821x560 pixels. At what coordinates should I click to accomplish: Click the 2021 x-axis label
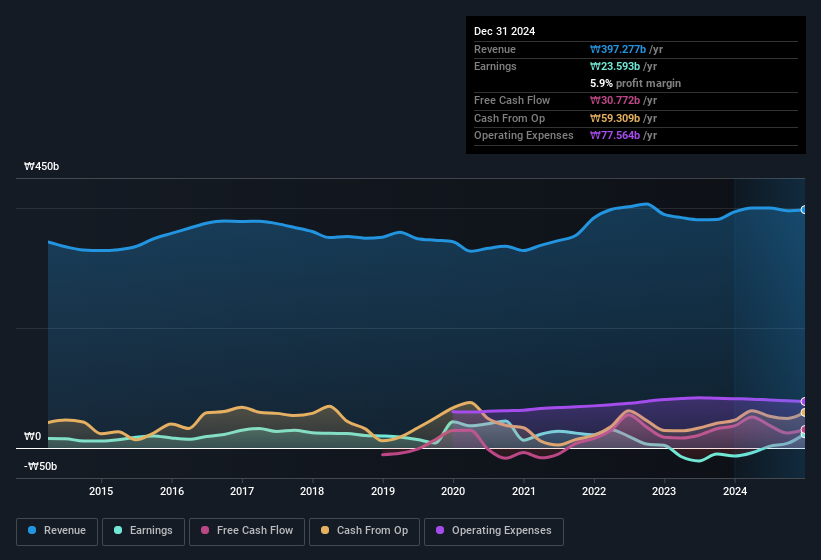[524, 491]
